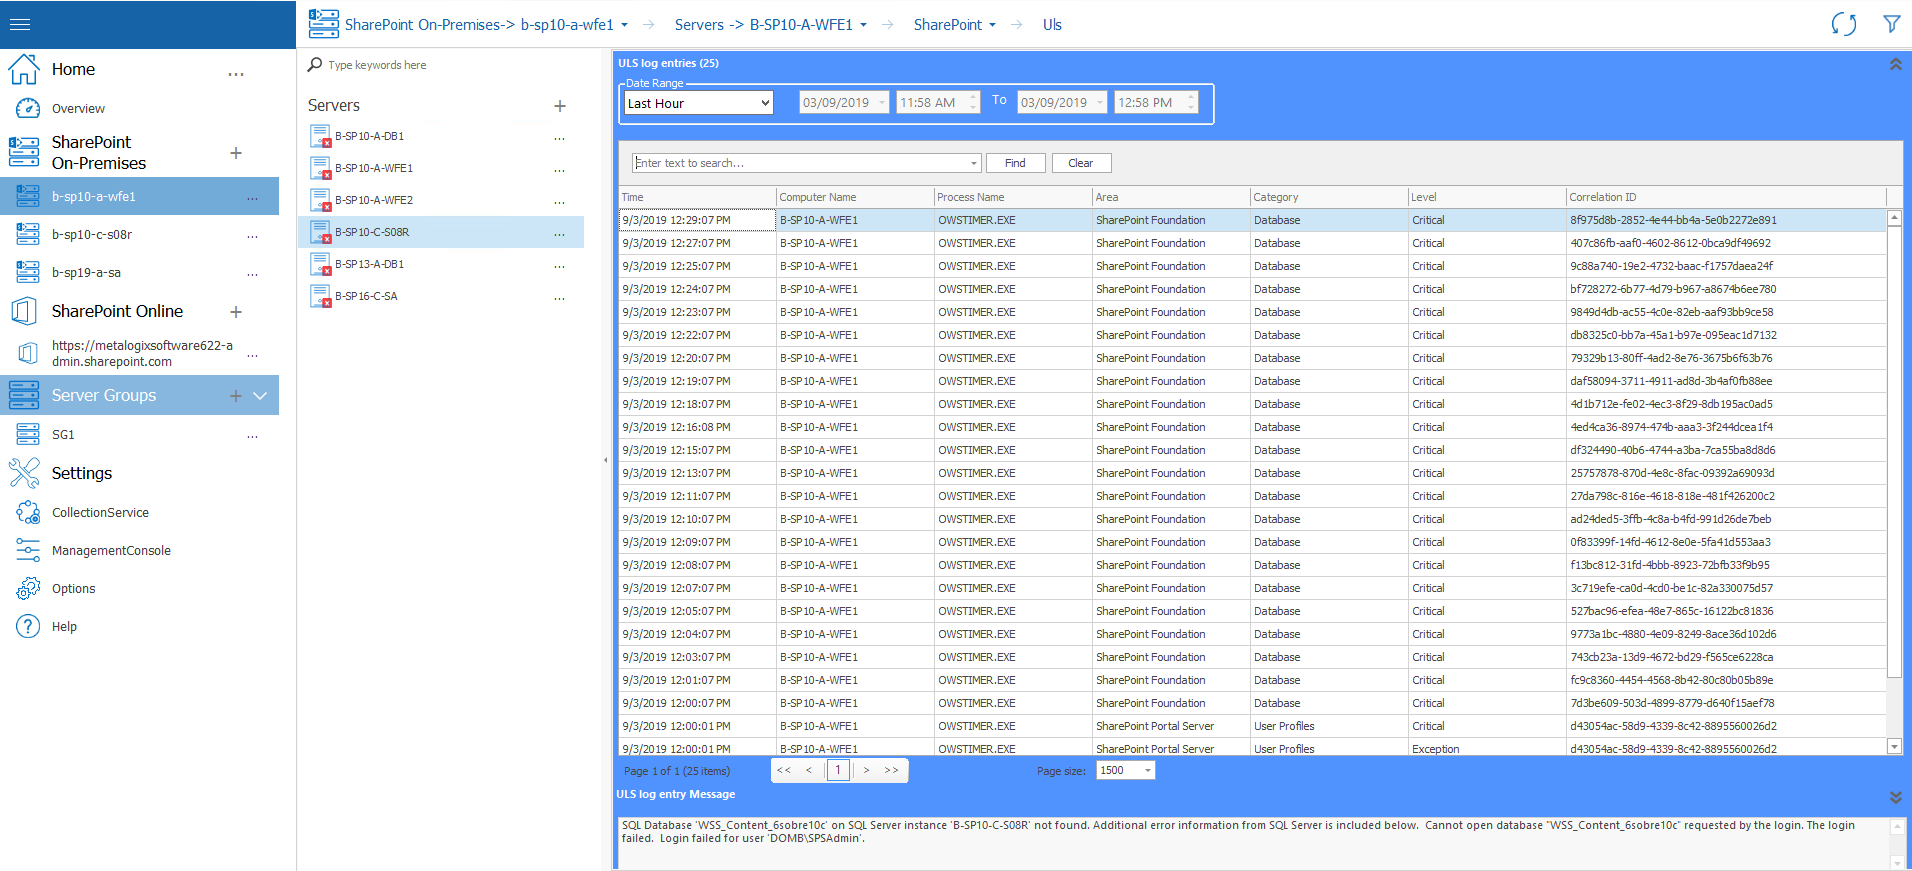This screenshot has width=1912, height=871.
Task: Open the start date 03/09/2019 dropdown
Action: [882, 102]
